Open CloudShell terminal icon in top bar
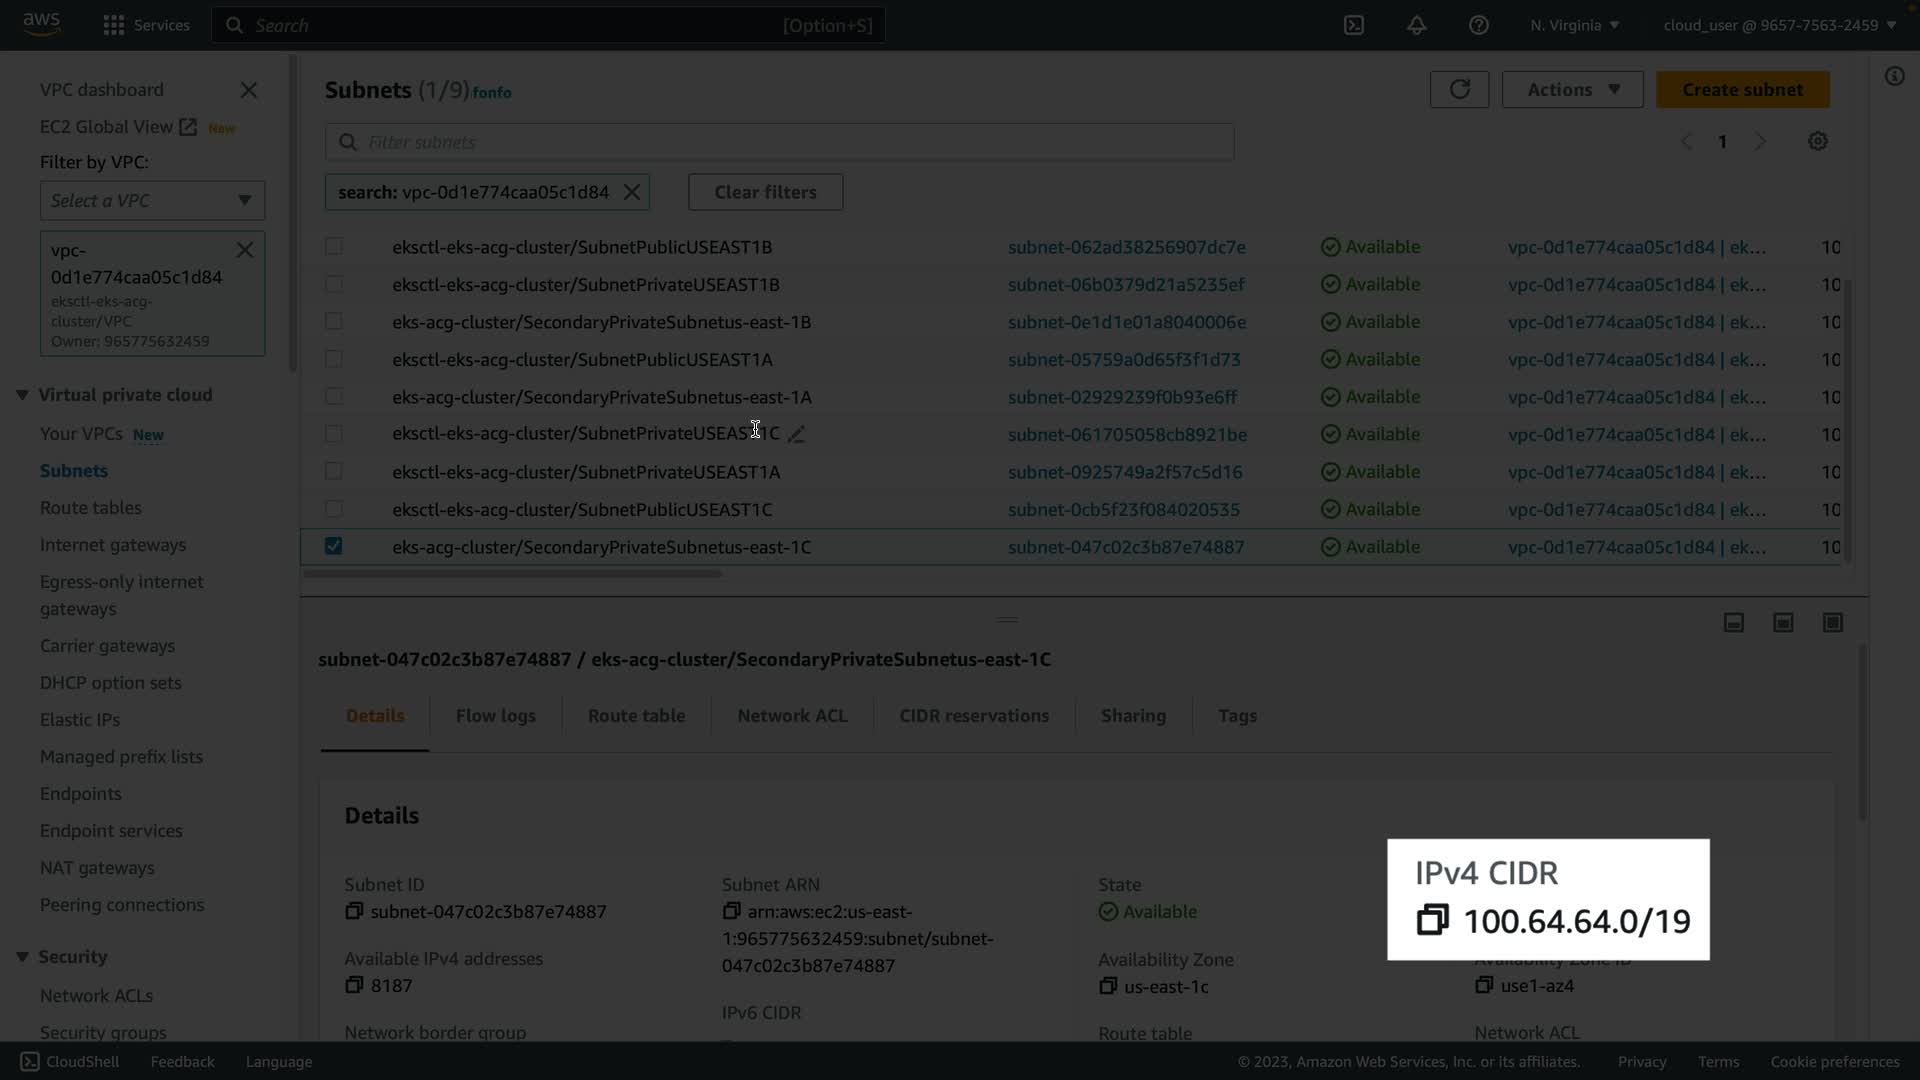 pyautogui.click(x=1353, y=25)
